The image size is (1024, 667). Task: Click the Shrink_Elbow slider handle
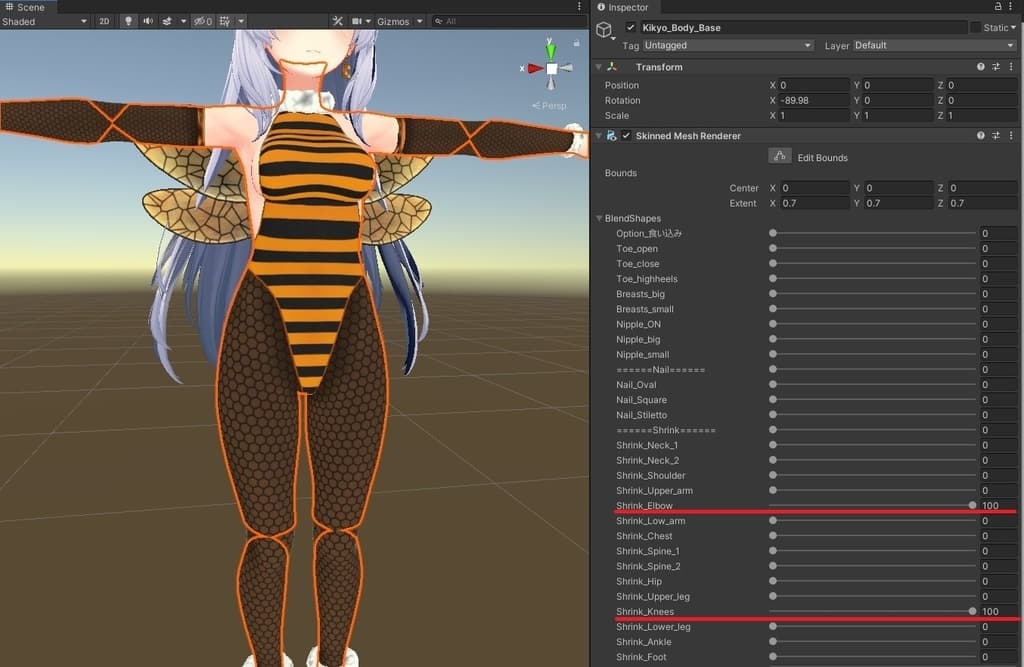[x=972, y=506]
